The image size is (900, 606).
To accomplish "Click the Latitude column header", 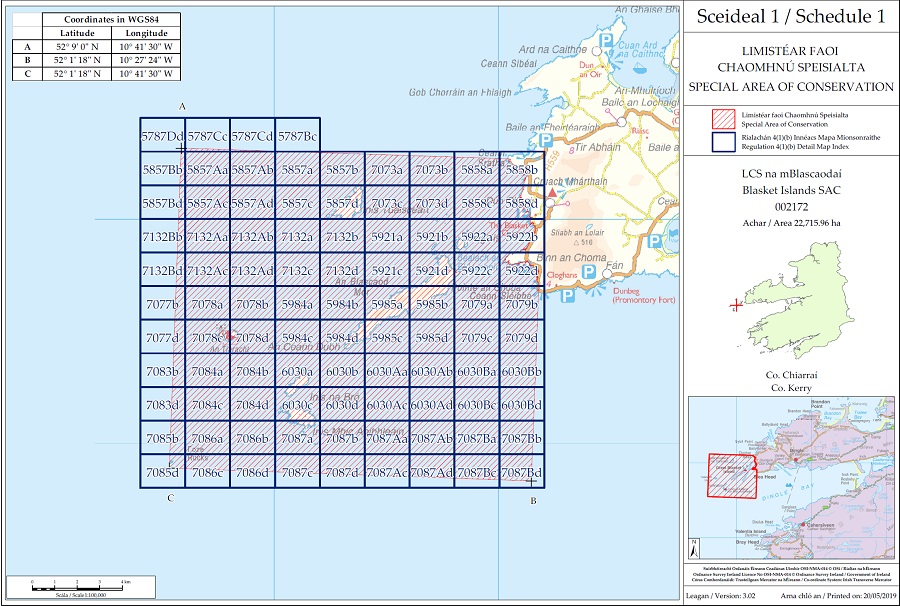I will 77,33.
